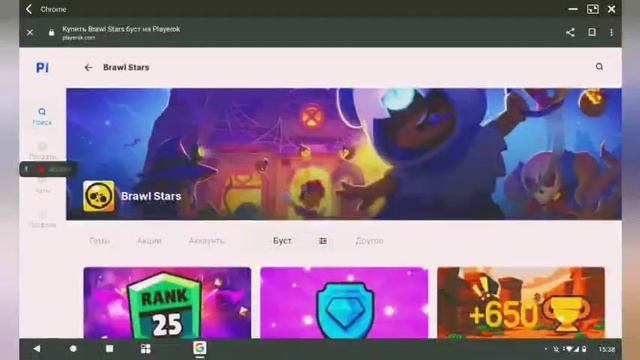
Task: Open filters icon next to Буст tab
Action: point(322,241)
